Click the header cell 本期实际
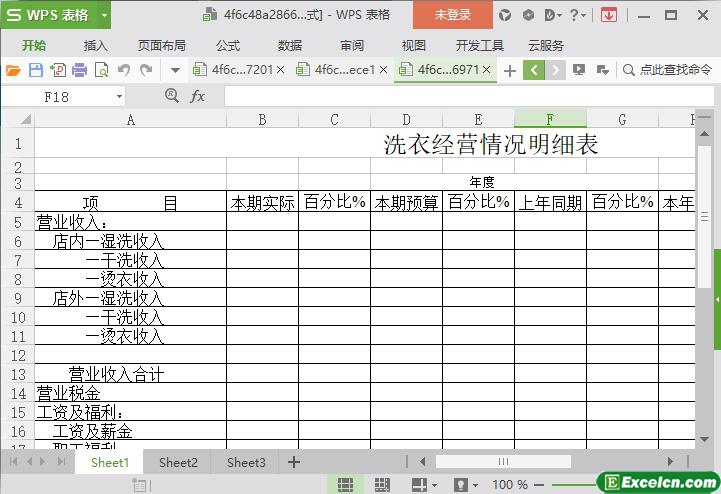Viewport: 721px width, 494px height. [x=263, y=202]
